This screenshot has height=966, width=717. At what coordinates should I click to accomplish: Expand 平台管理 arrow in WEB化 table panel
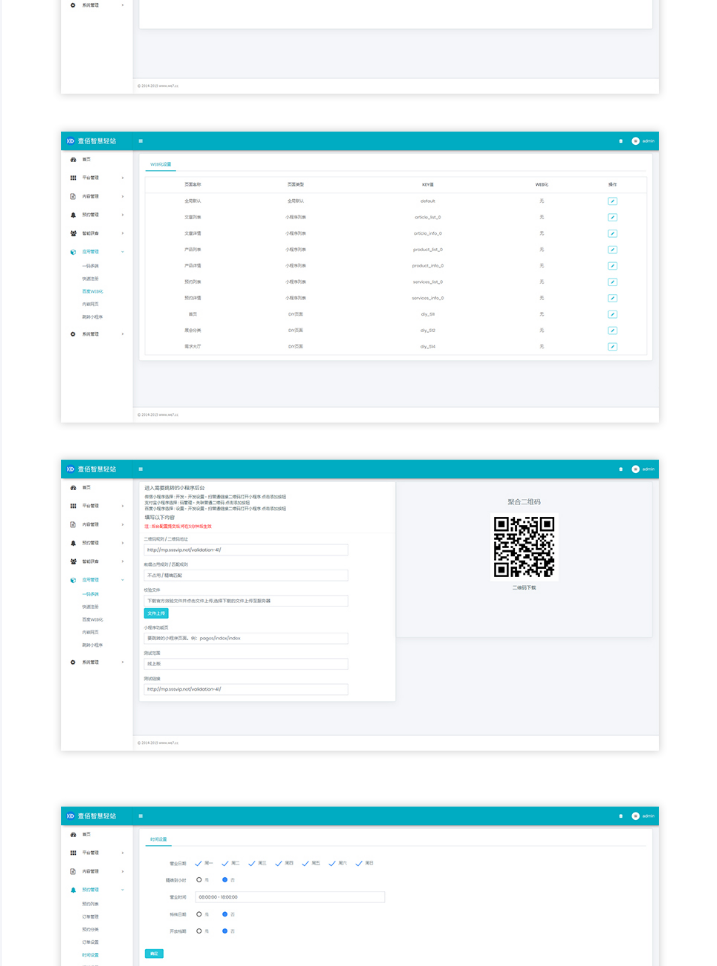(x=123, y=178)
